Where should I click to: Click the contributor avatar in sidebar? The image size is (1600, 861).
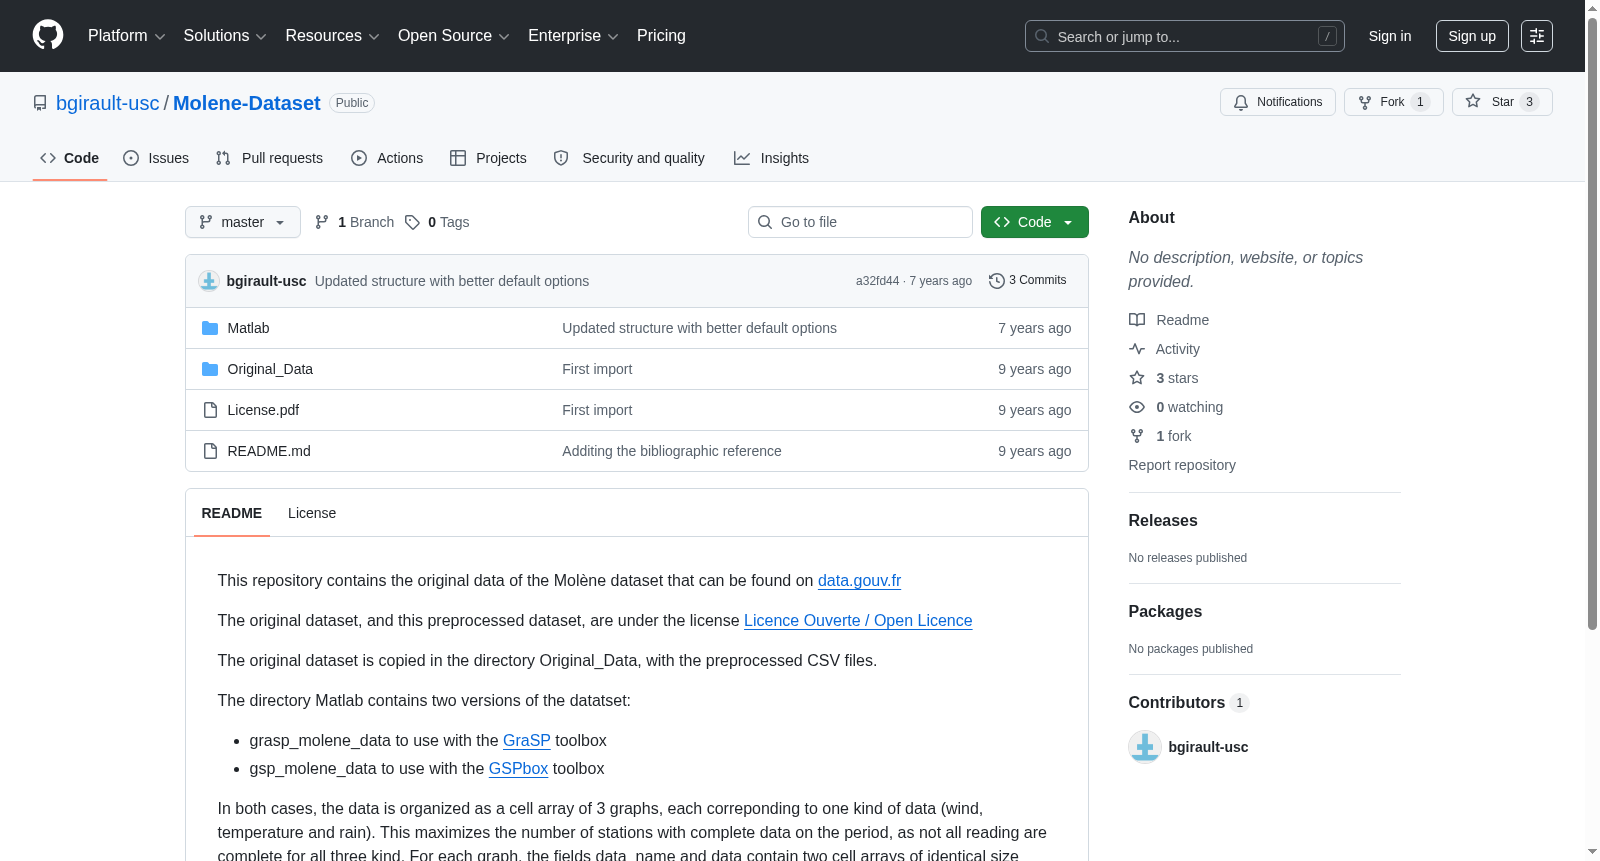1145,747
